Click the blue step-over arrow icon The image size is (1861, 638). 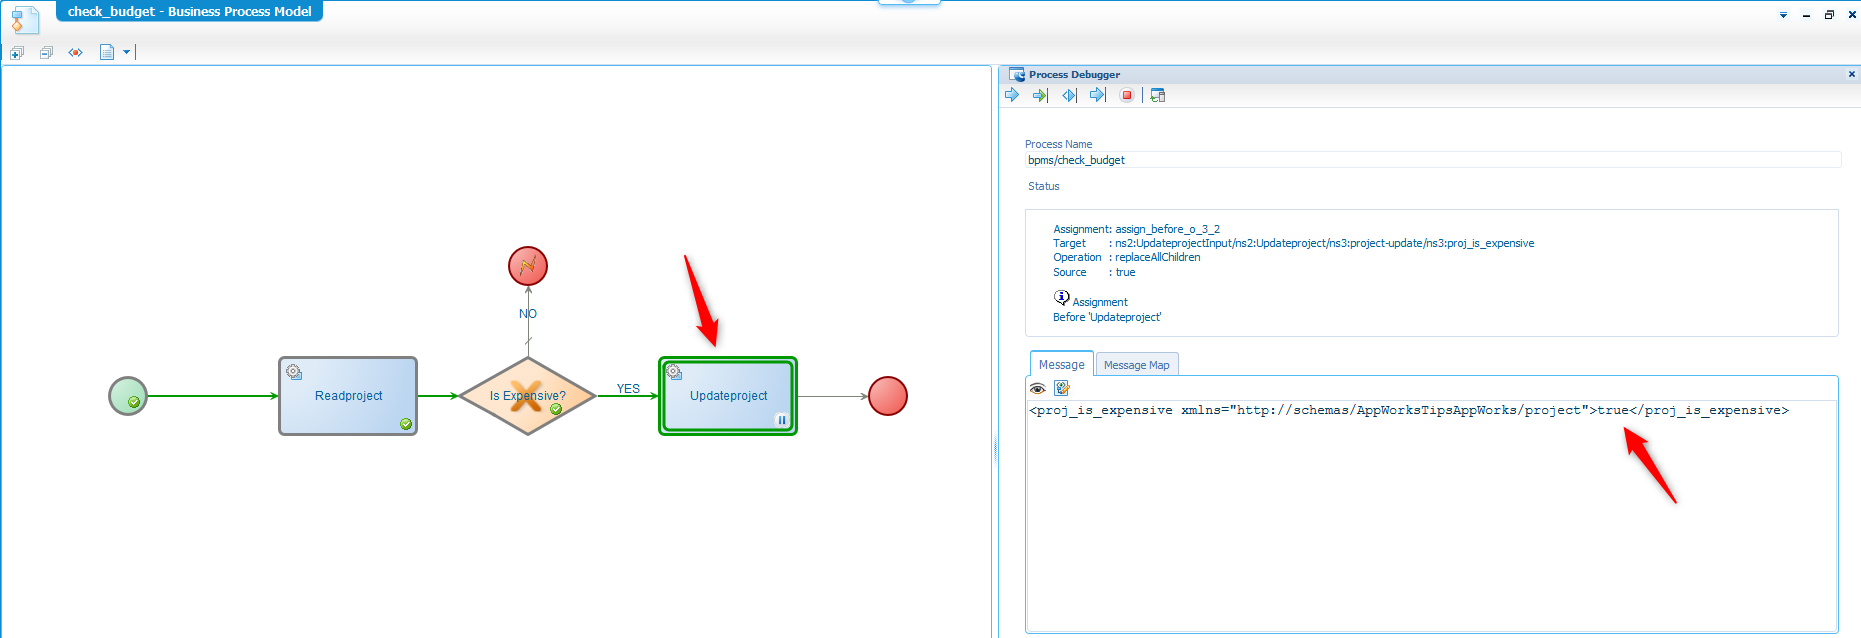pyautogui.click(x=1097, y=95)
